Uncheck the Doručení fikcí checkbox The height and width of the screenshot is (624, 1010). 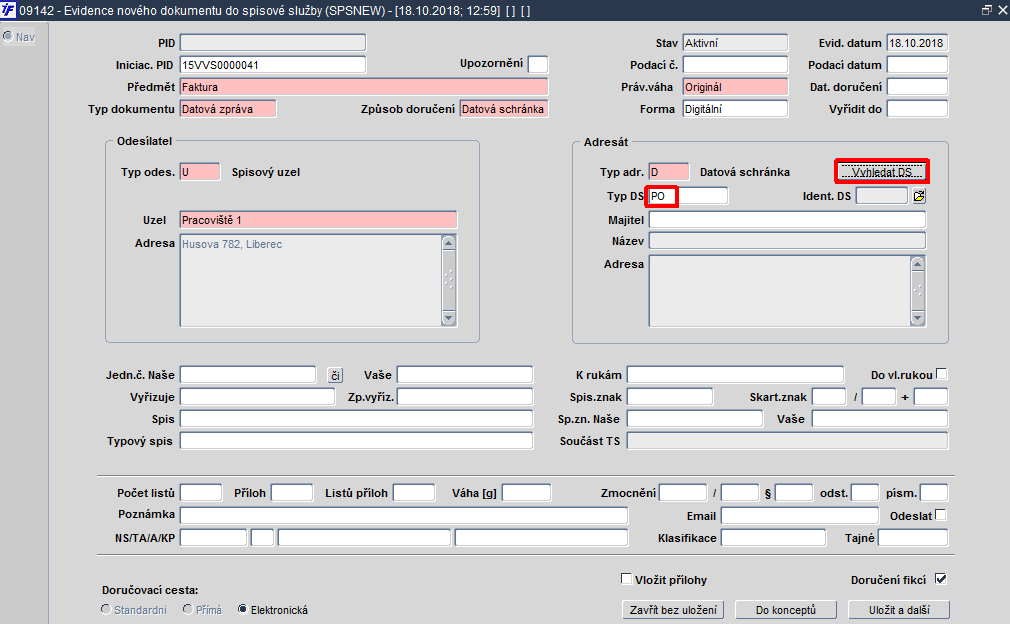click(940, 579)
